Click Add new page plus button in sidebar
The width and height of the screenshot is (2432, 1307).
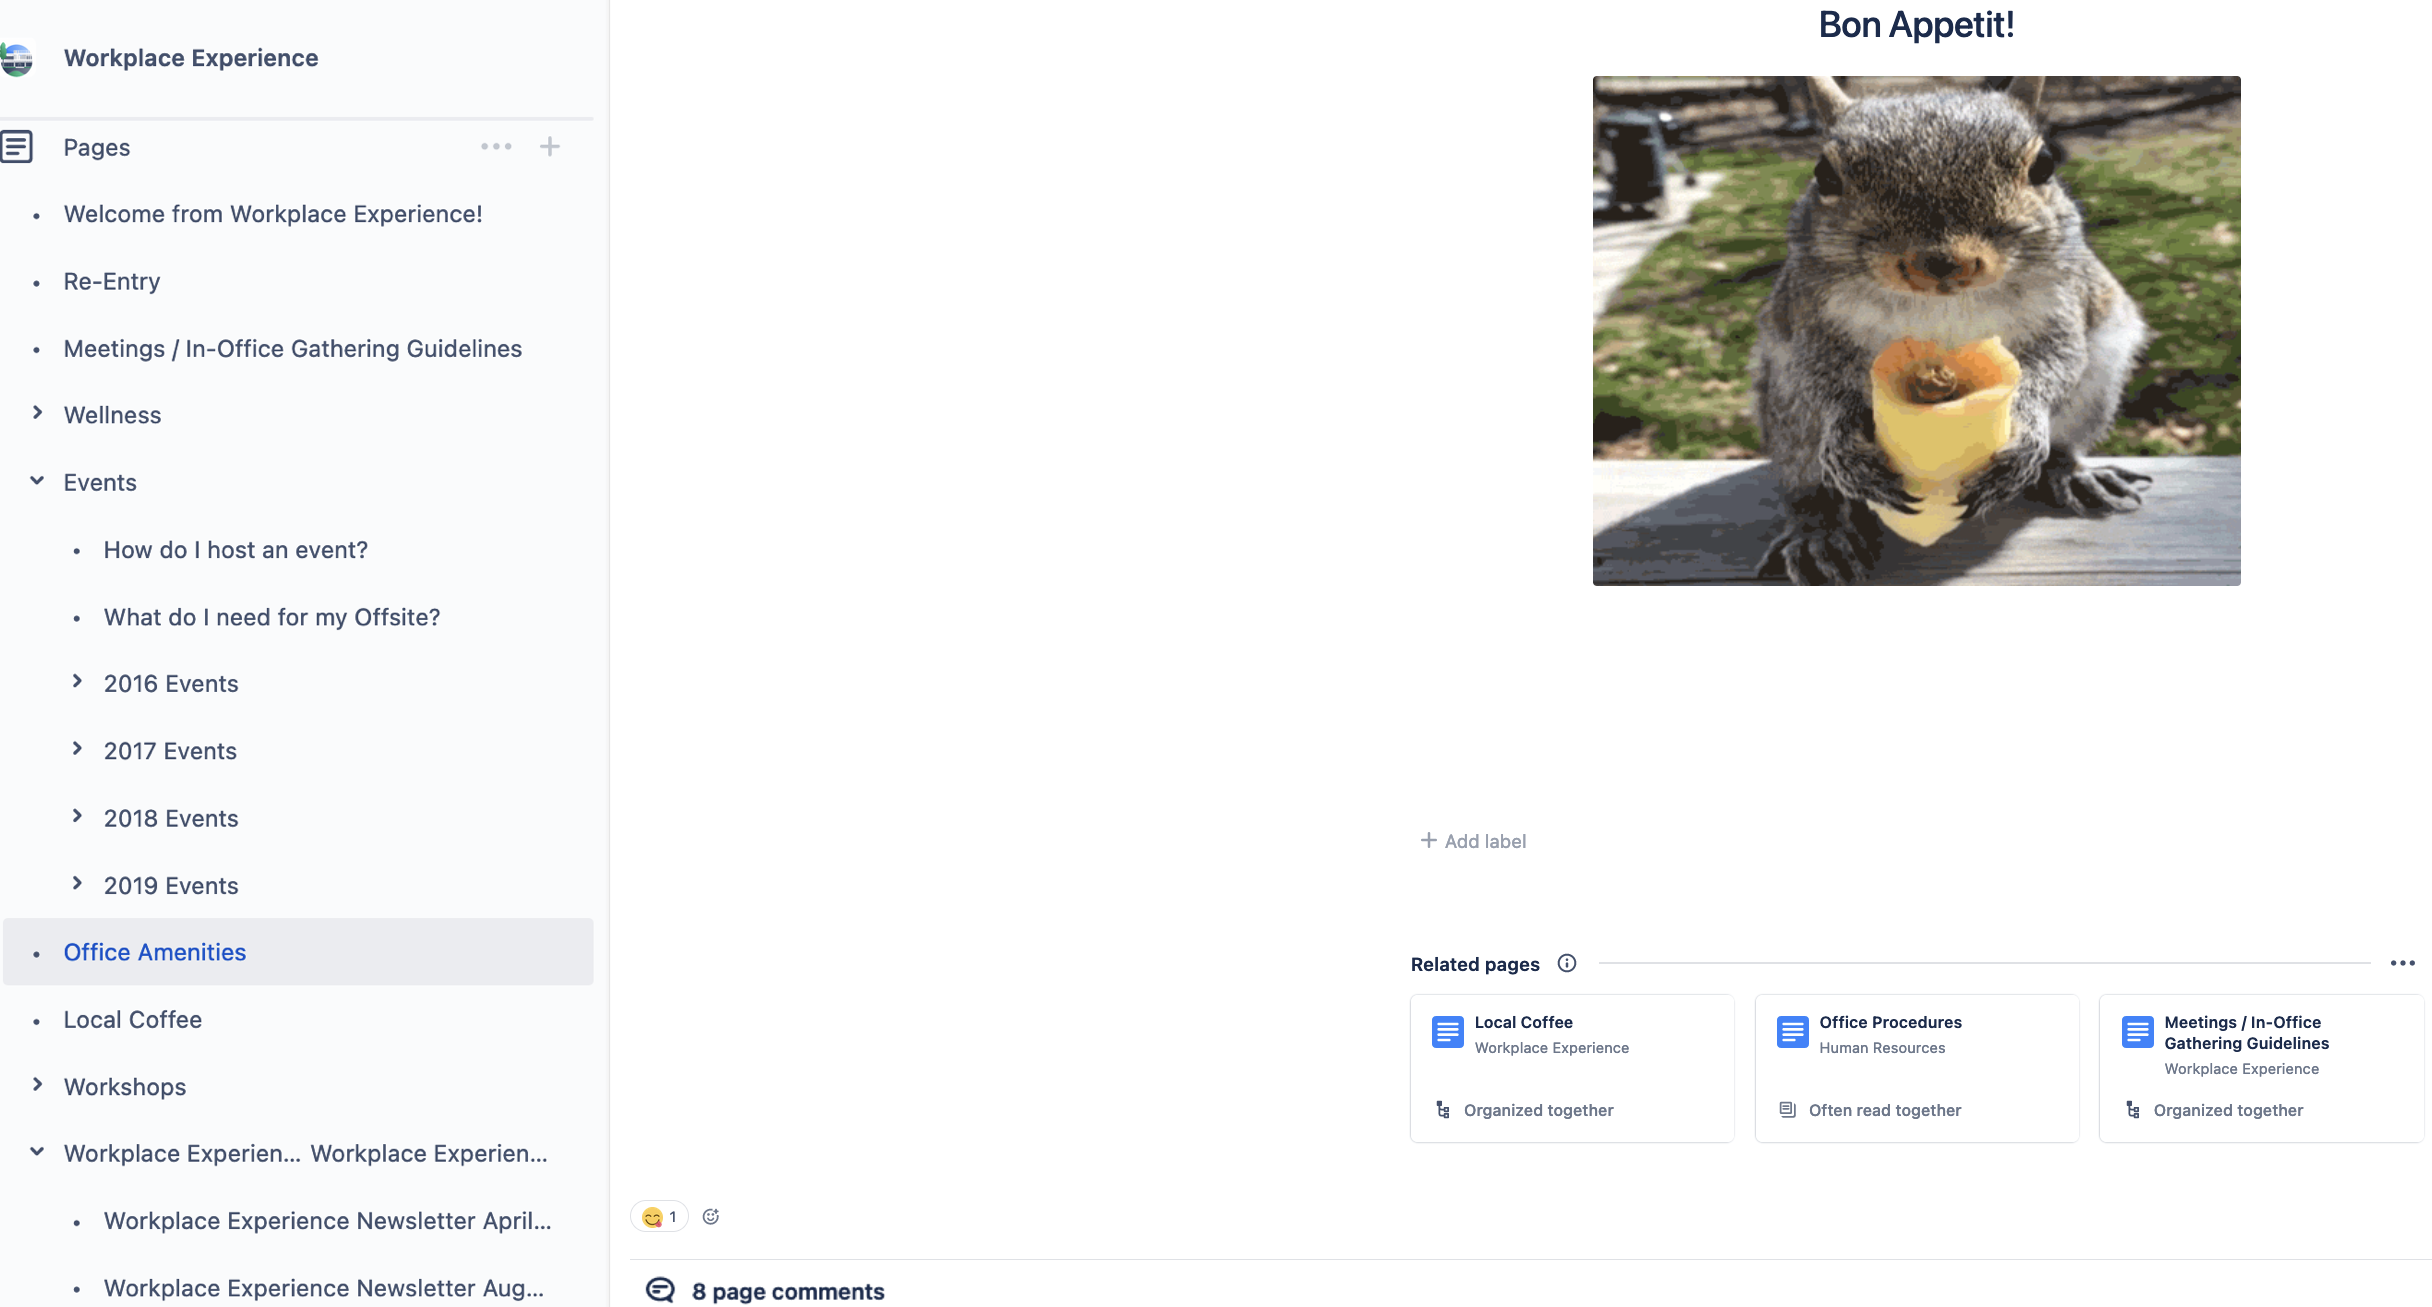(x=549, y=146)
